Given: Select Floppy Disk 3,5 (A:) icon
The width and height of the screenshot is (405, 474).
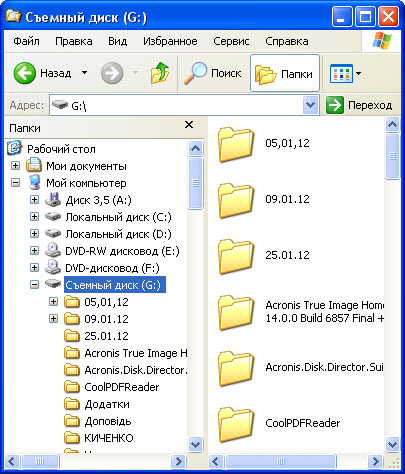Looking at the screenshot, I should tap(53, 200).
